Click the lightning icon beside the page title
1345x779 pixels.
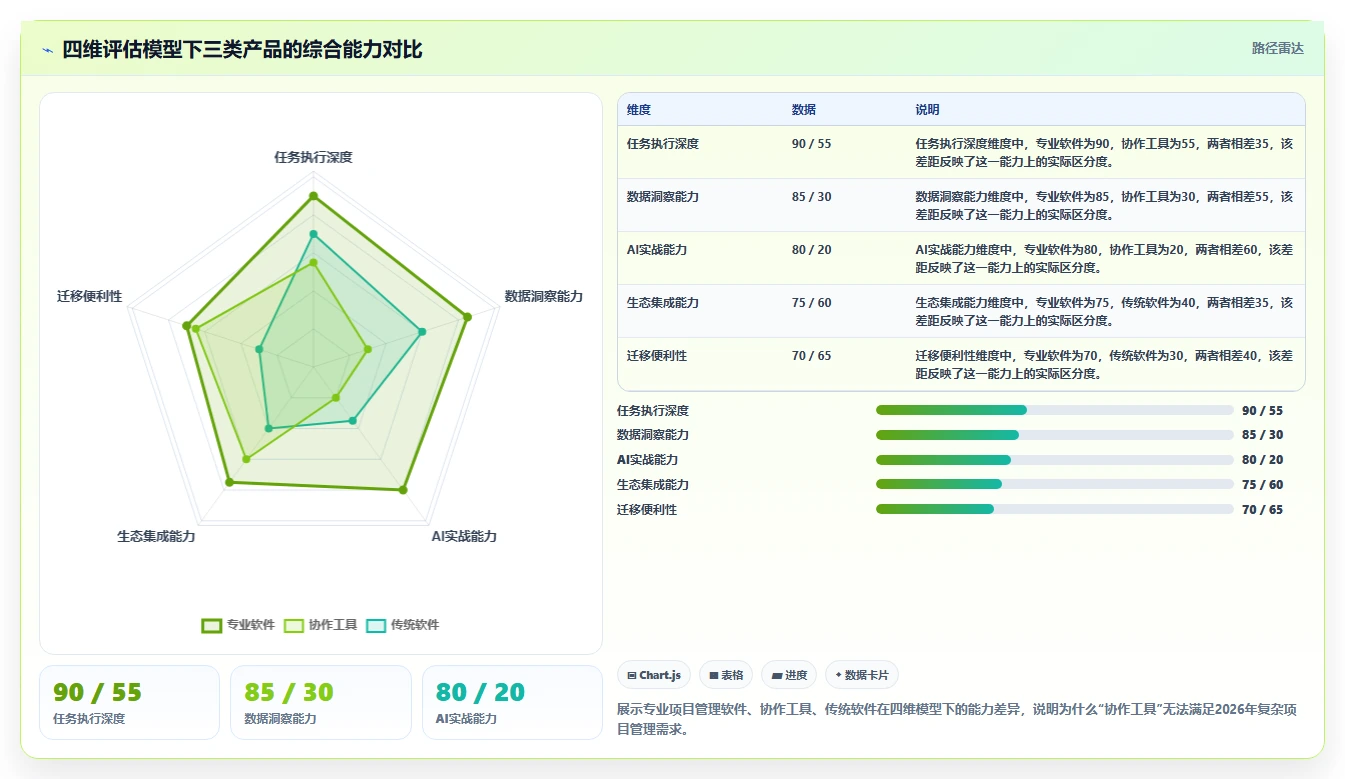tap(48, 50)
